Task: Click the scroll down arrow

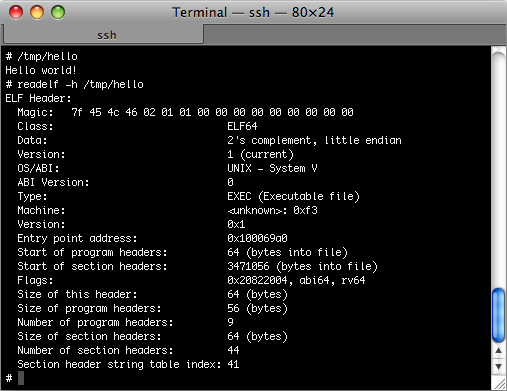Action: 499,366
